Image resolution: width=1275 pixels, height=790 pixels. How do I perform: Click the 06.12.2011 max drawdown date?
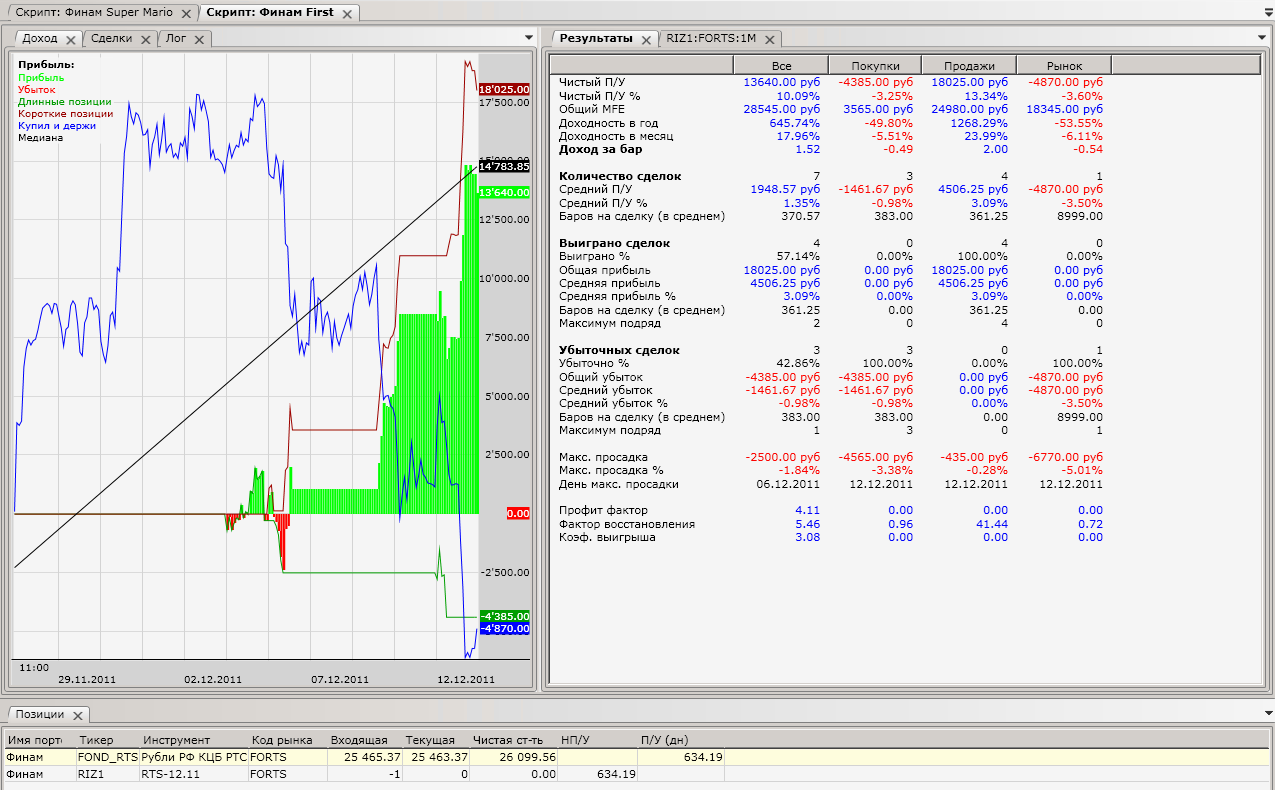point(789,483)
